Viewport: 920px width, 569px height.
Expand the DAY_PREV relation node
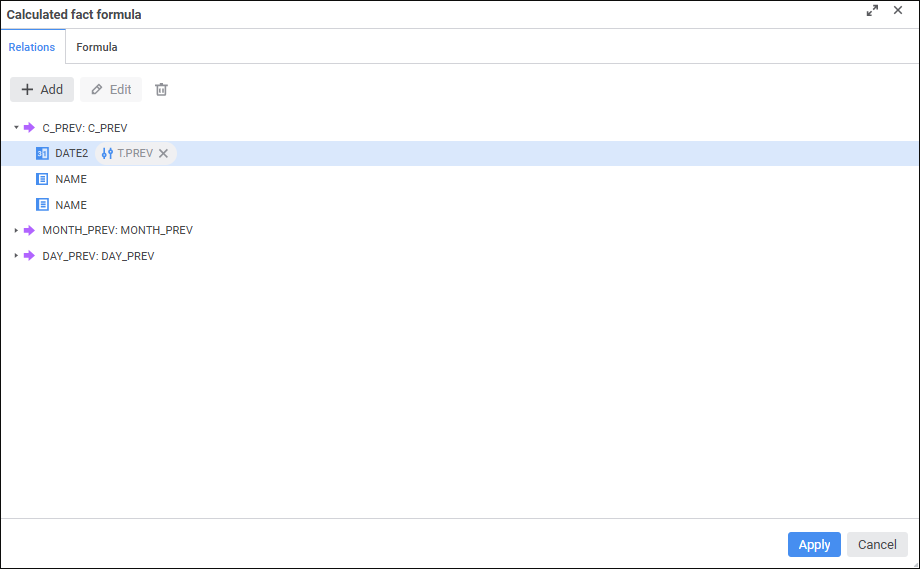click(16, 256)
